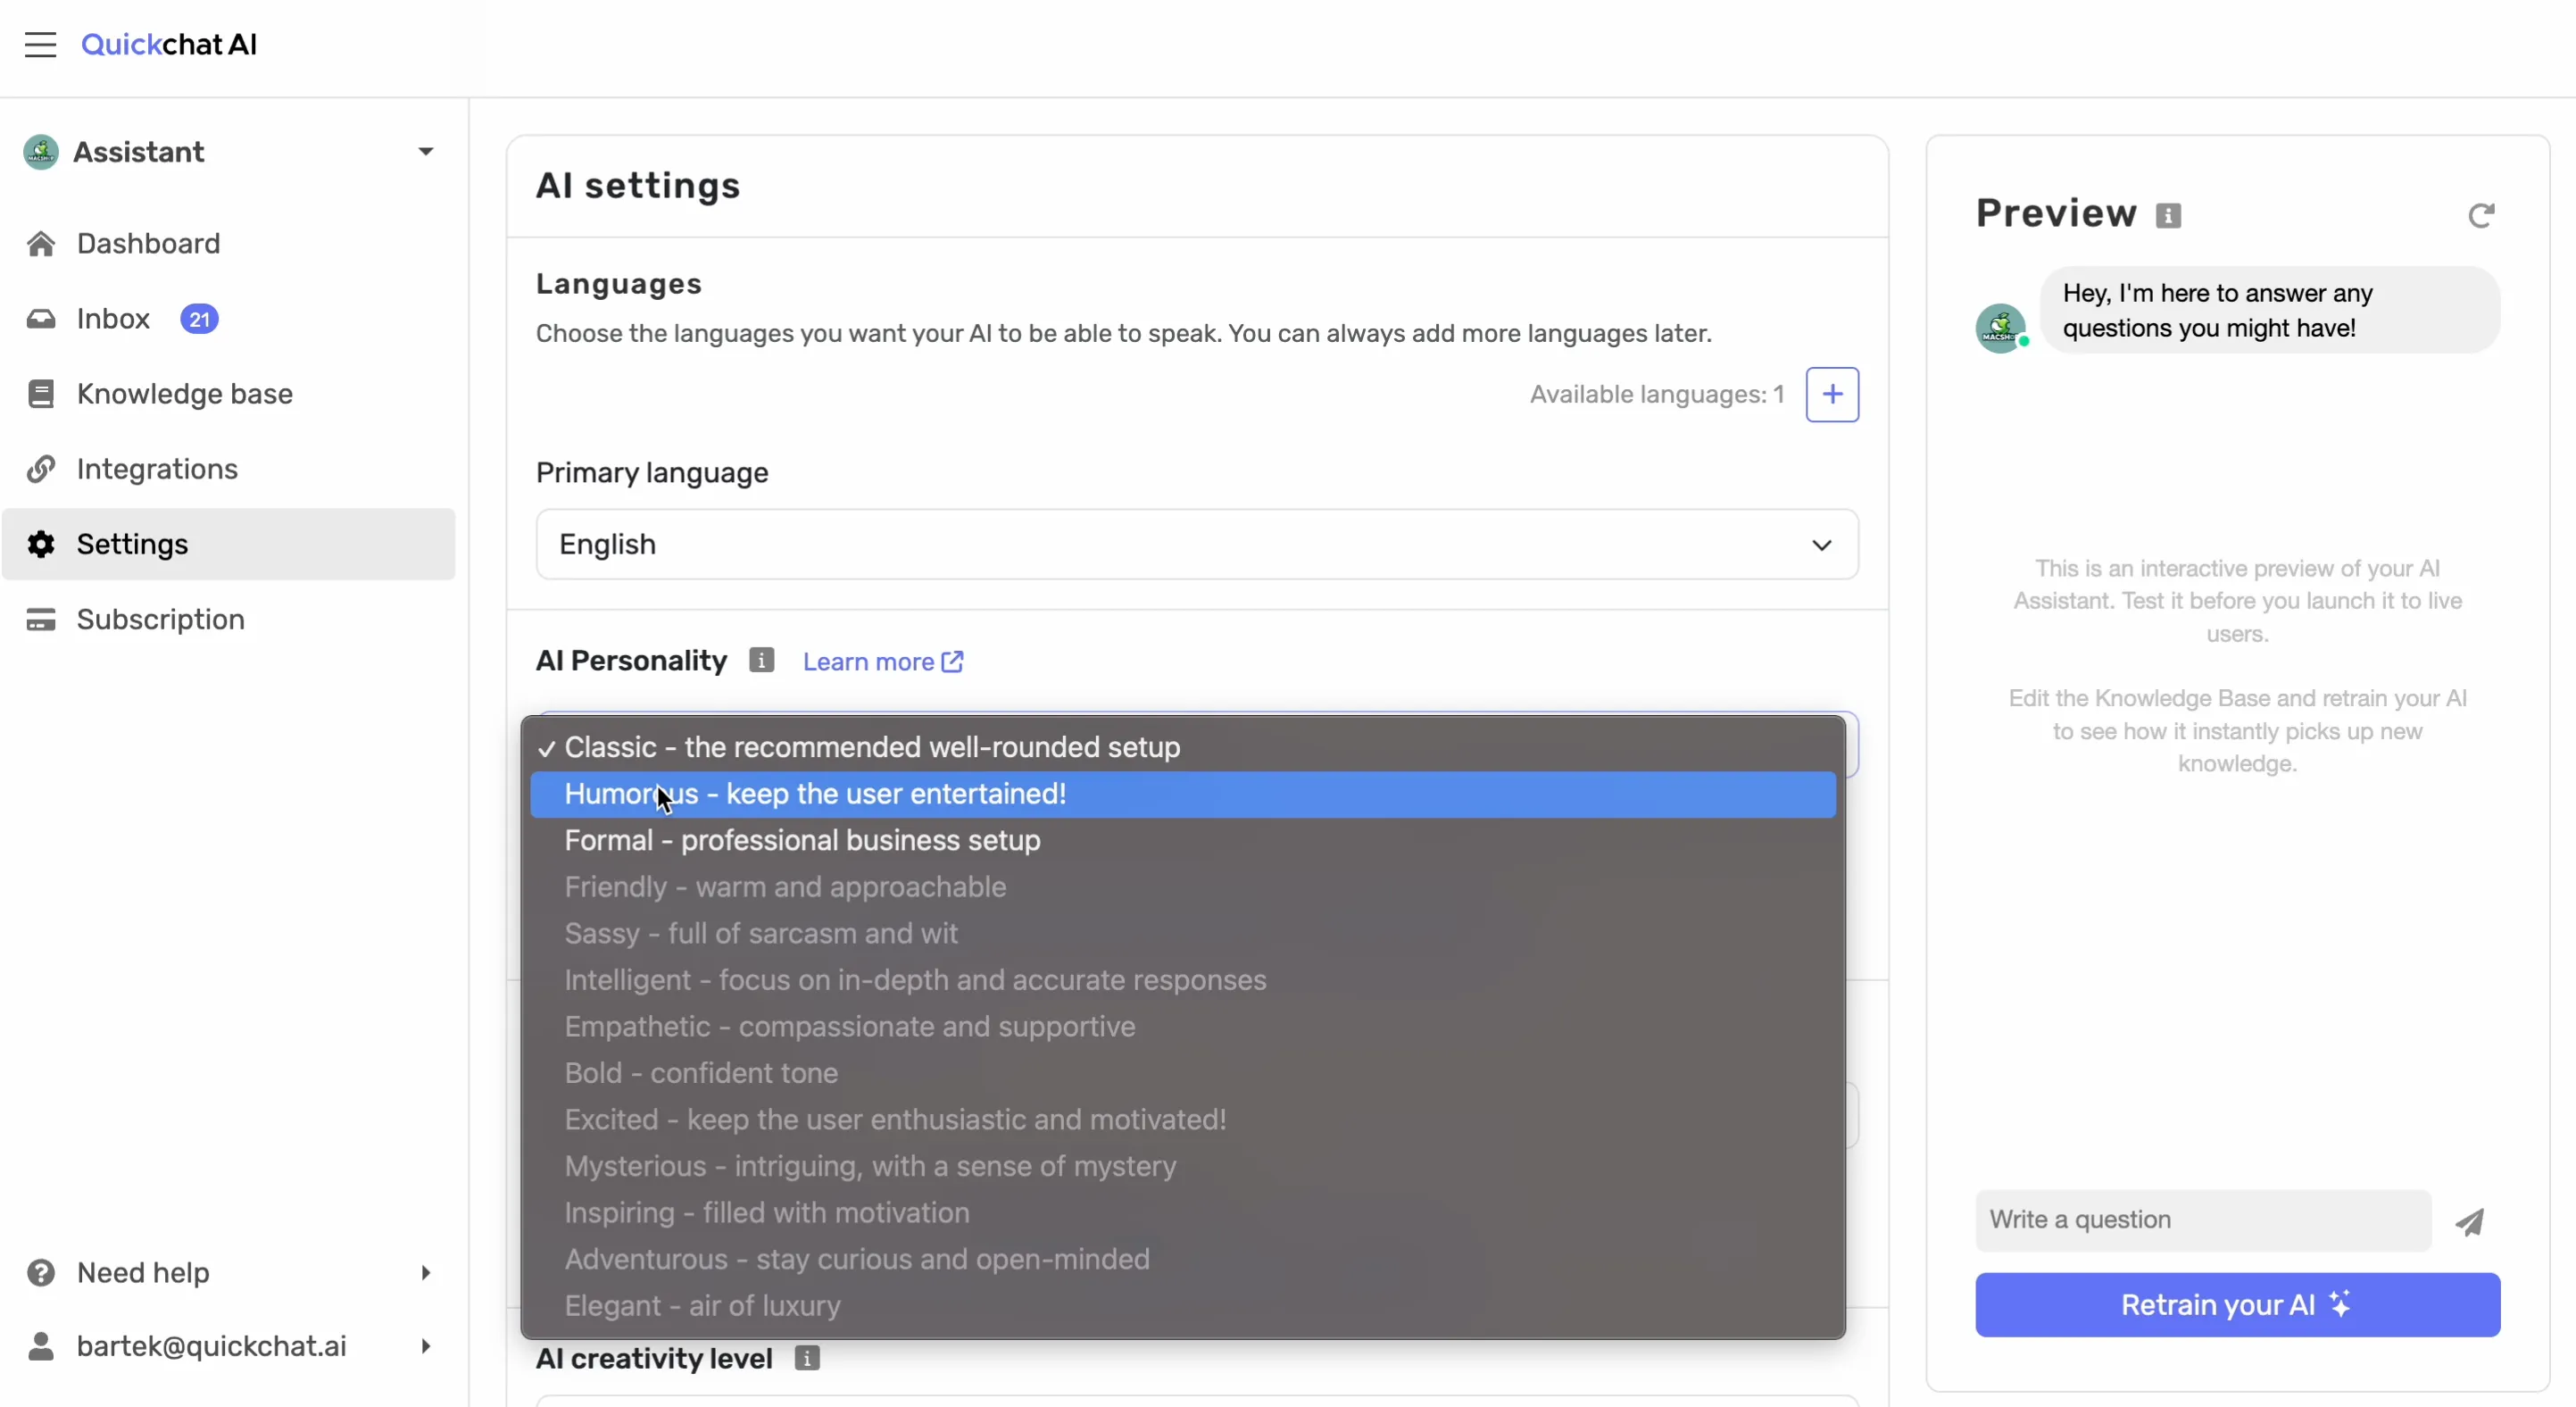Choose Humorous - keep the user entertained
2576x1407 pixels.
point(1183,794)
